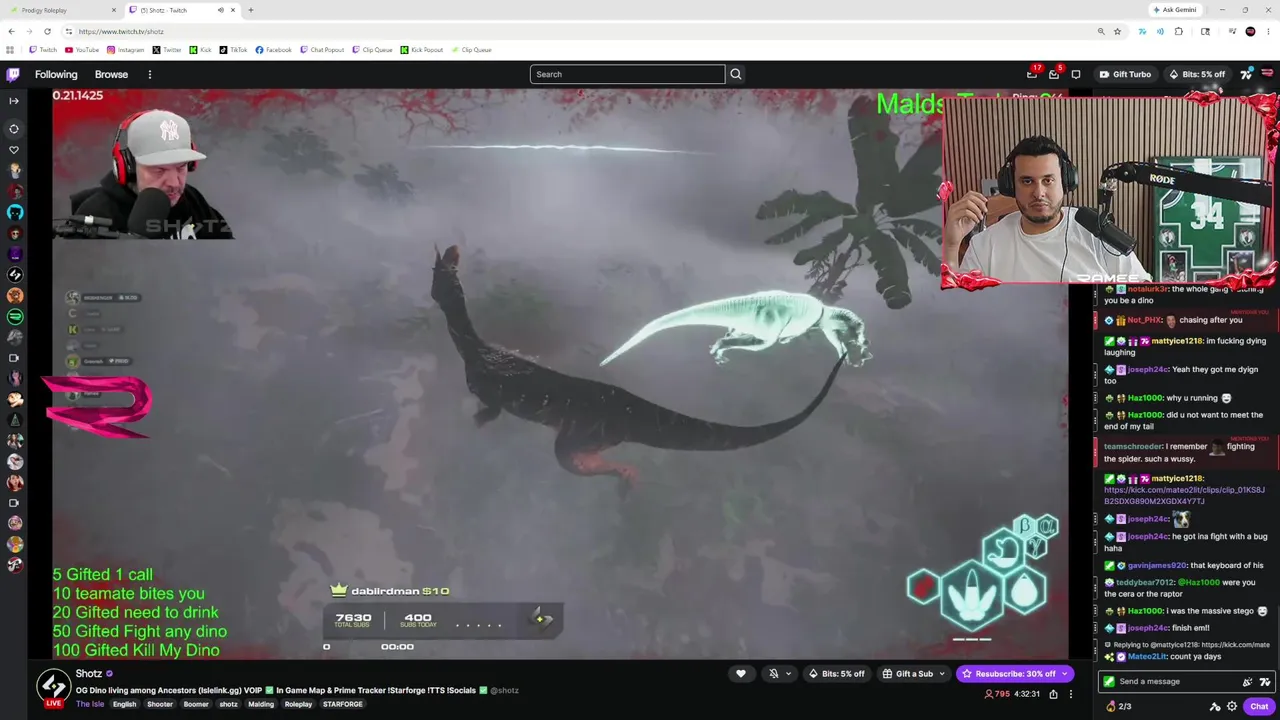Open the stream's three-dot options menu
The image size is (1280, 720).
(x=1070, y=694)
